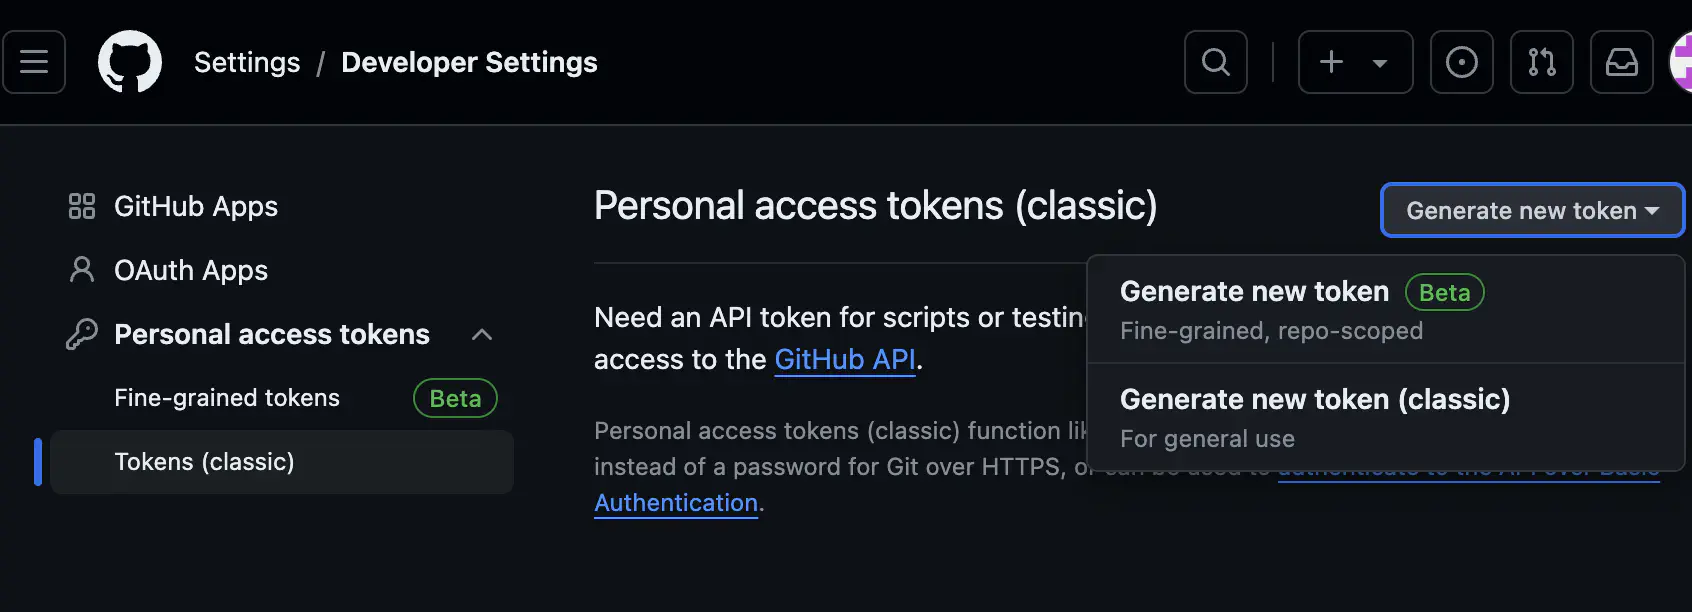Open the pull requests icon
Image resolution: width=1692 pixels, height=612 pixels.
pos(1541,61)
